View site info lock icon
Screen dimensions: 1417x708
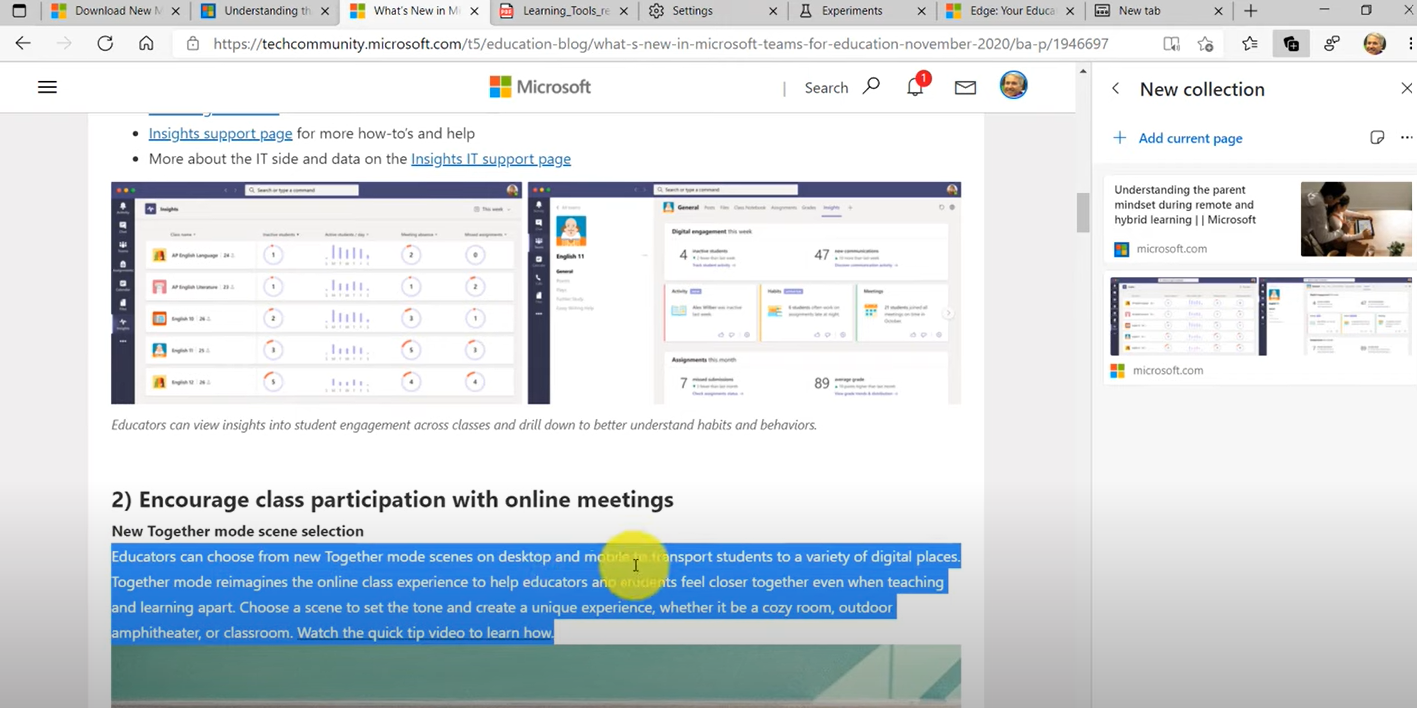pos(193,44)
